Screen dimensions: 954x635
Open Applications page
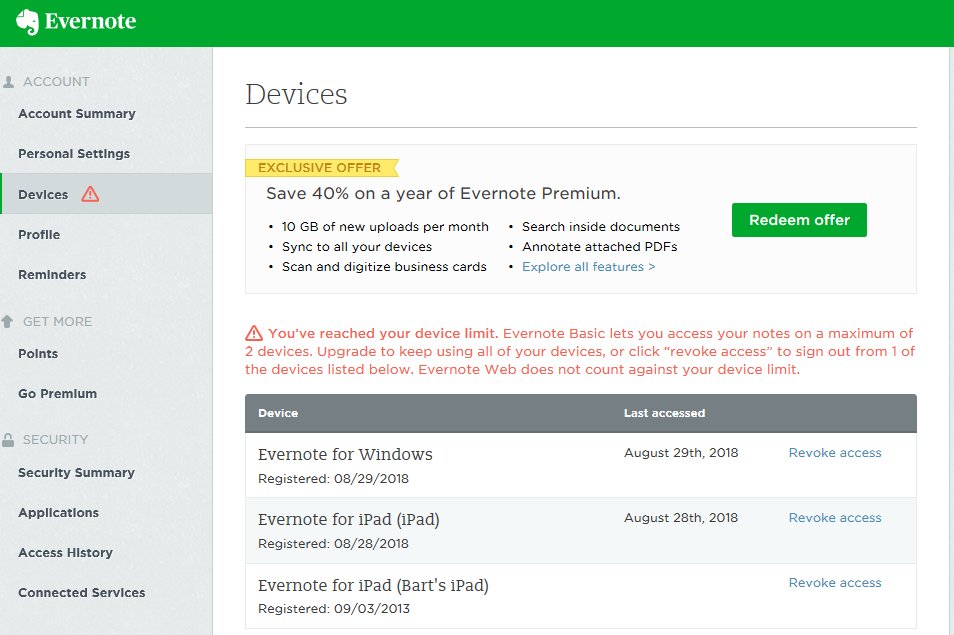point(58,513)
